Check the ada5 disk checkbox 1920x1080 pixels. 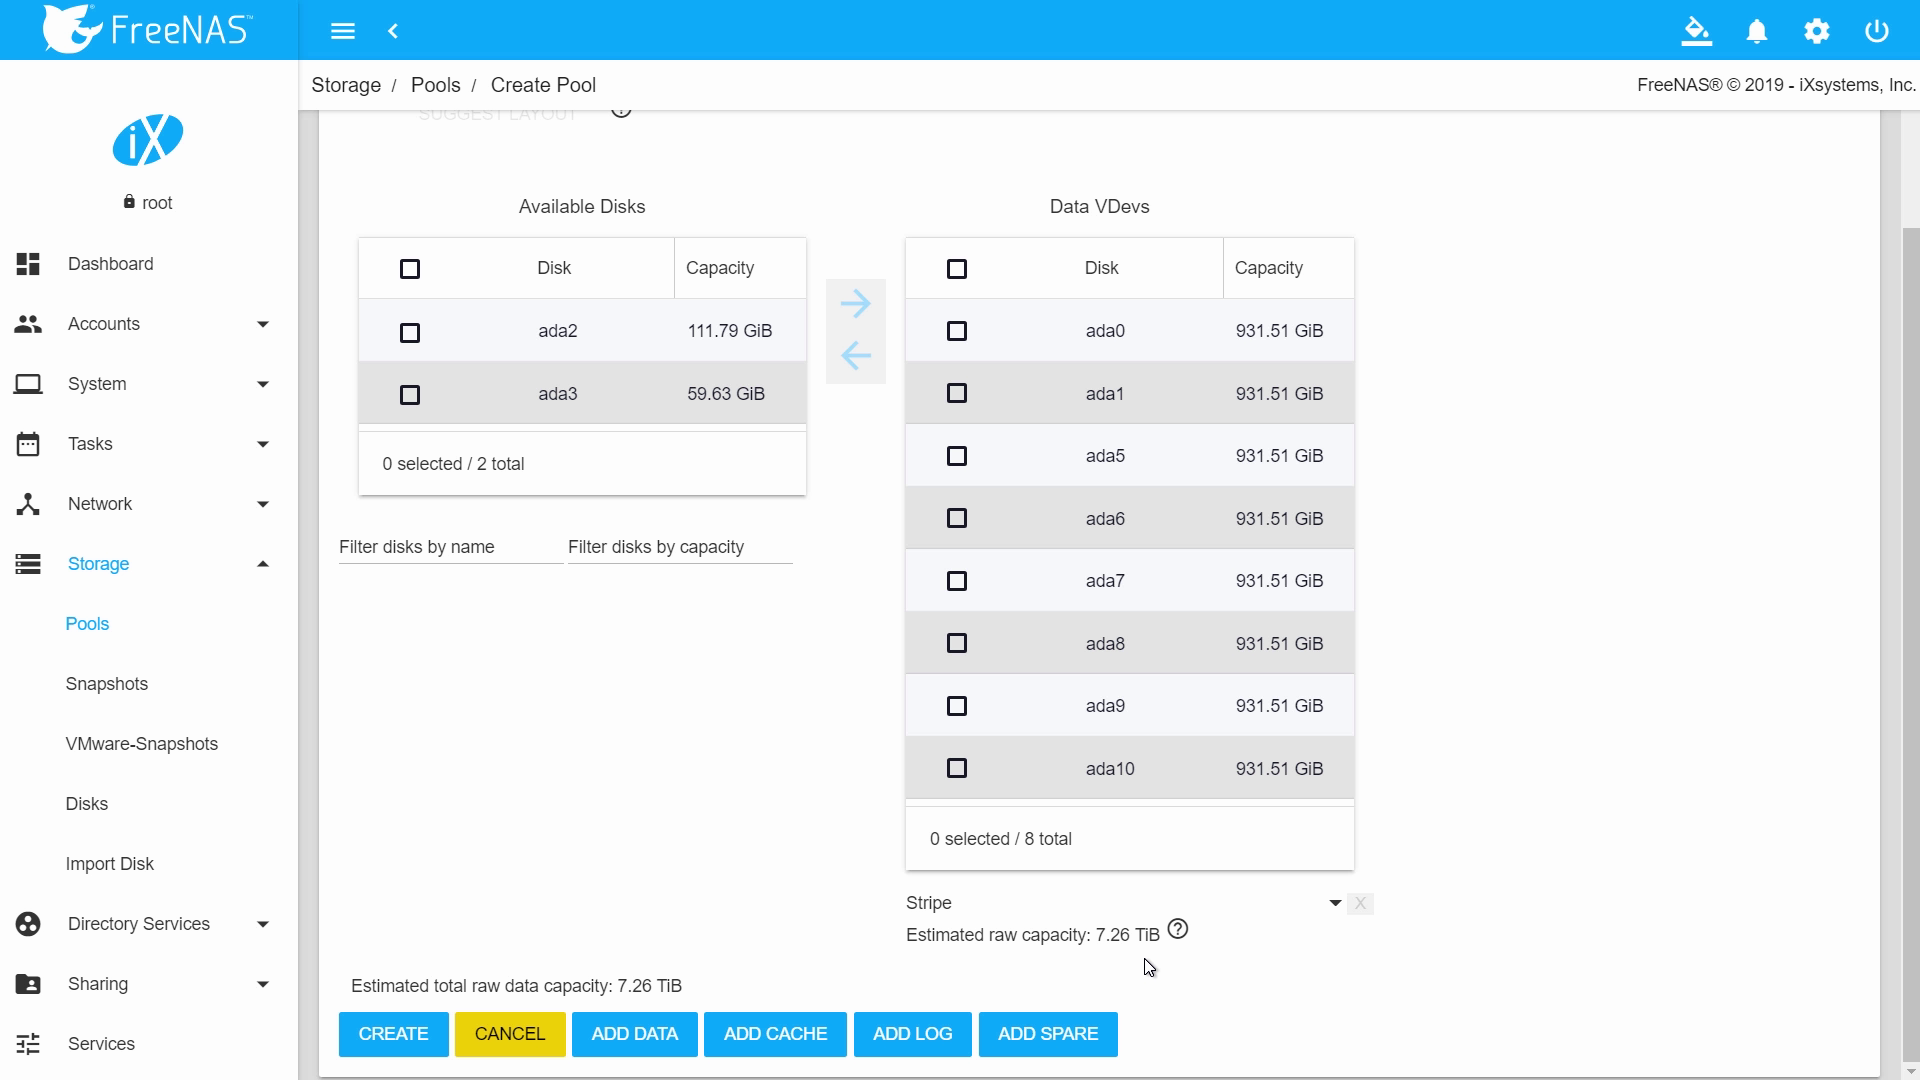click(x=957, y=456)
